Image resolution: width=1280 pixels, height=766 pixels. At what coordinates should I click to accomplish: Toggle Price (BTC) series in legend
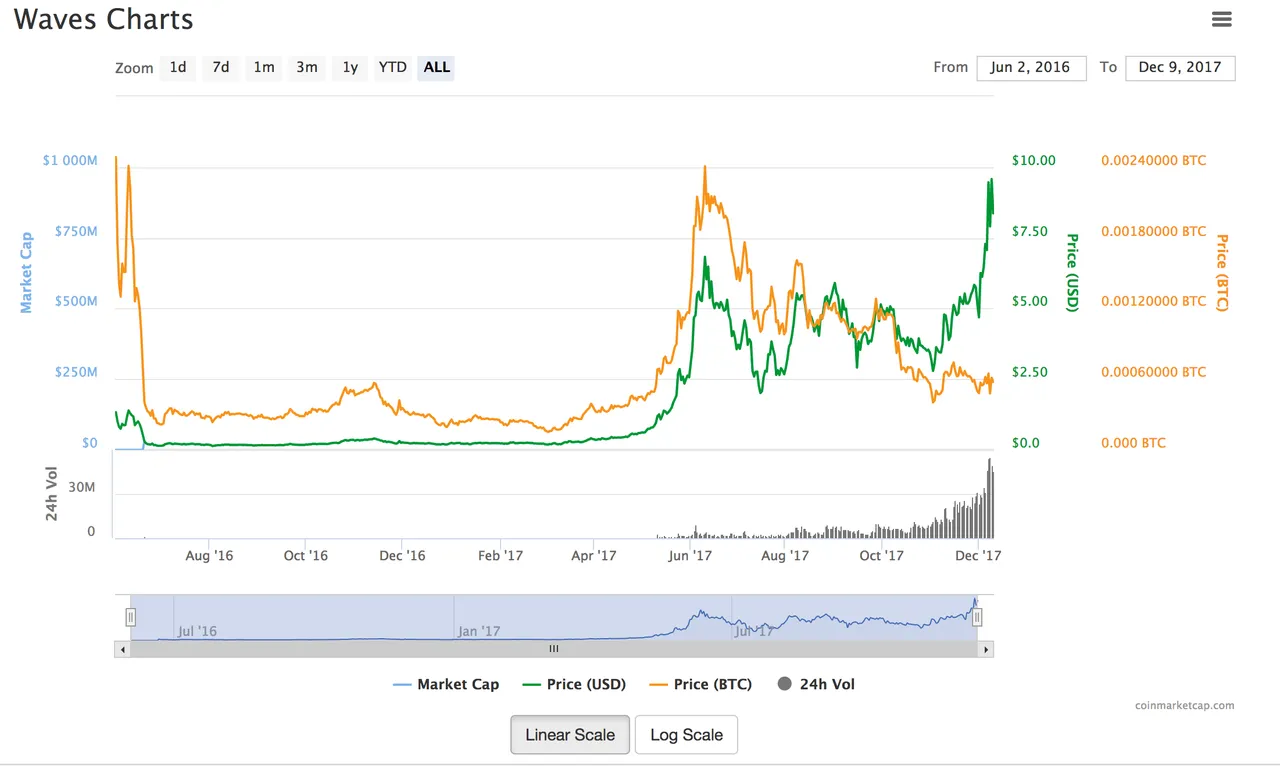[x=701, y=684]
